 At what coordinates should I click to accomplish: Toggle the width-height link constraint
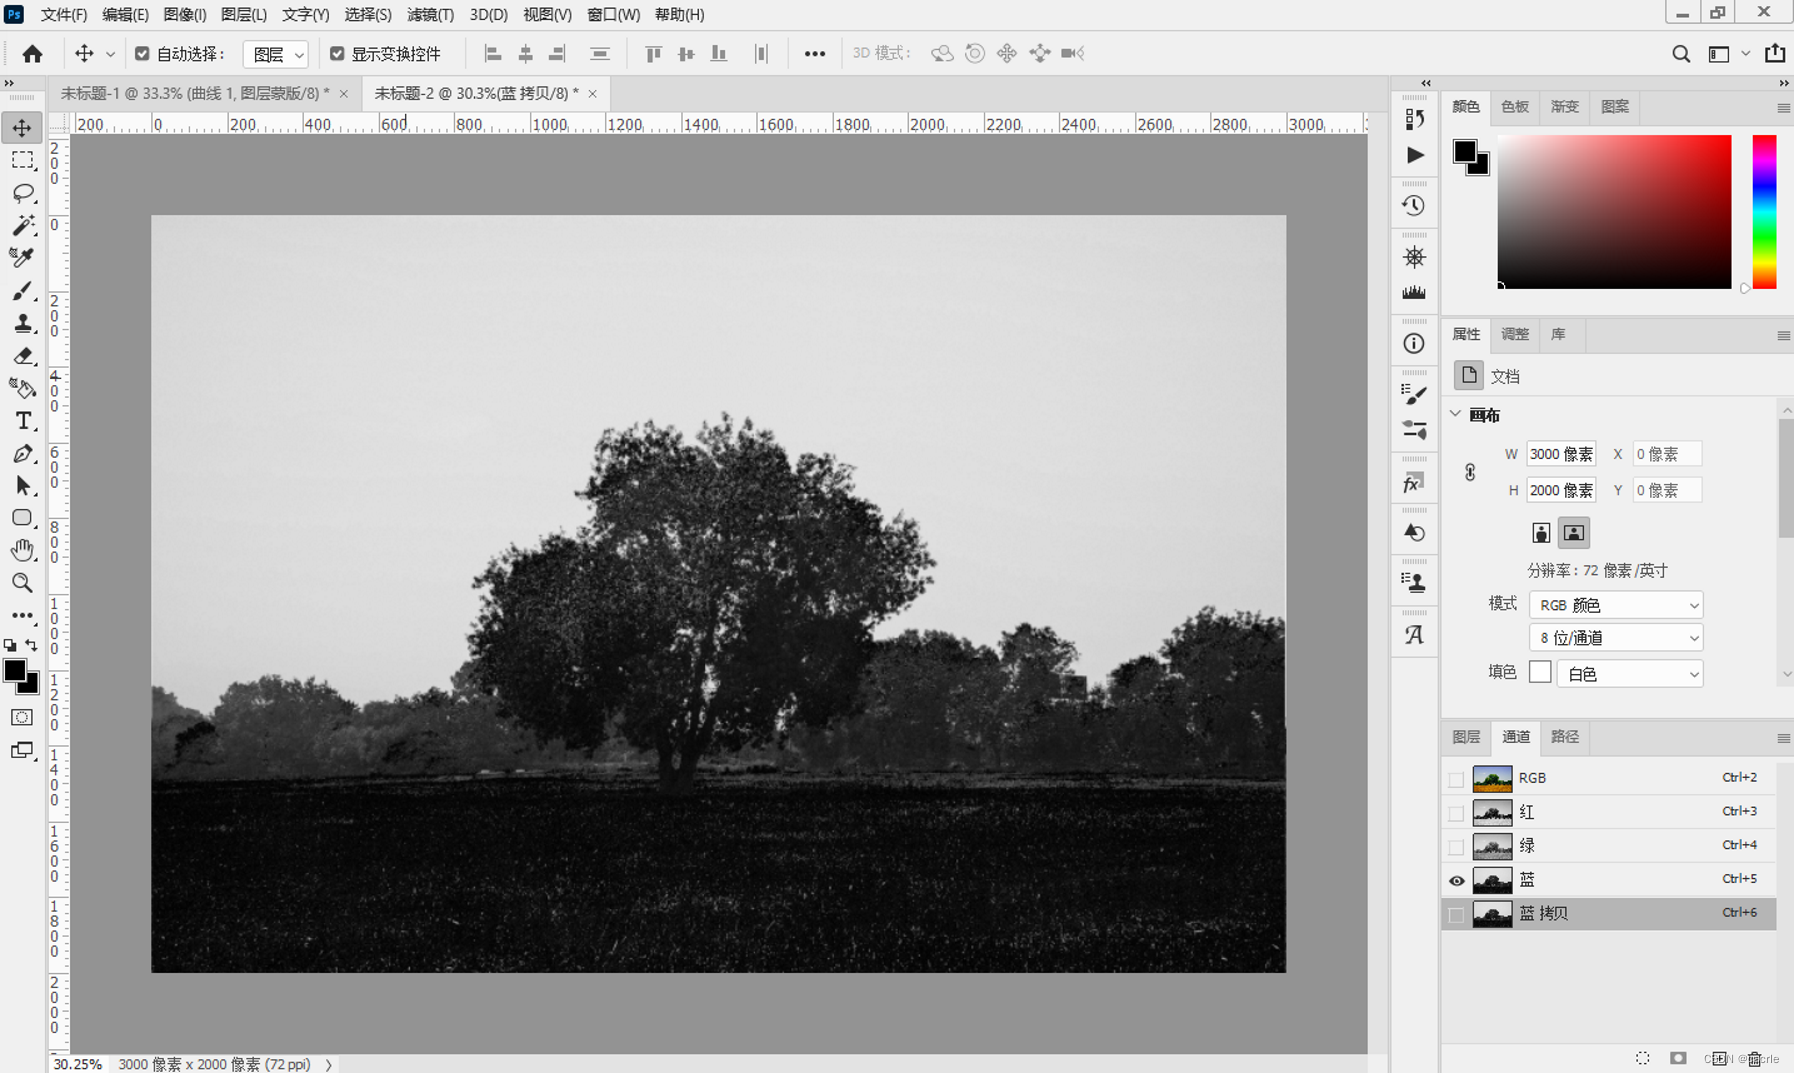click(x=1470, y=472)
